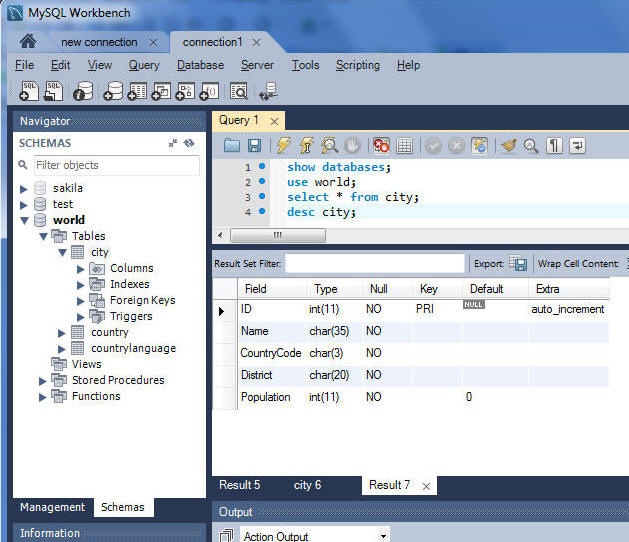Switch to the city 6 result tab
This screenshot has height=542, width=629.
coord(307,485)
